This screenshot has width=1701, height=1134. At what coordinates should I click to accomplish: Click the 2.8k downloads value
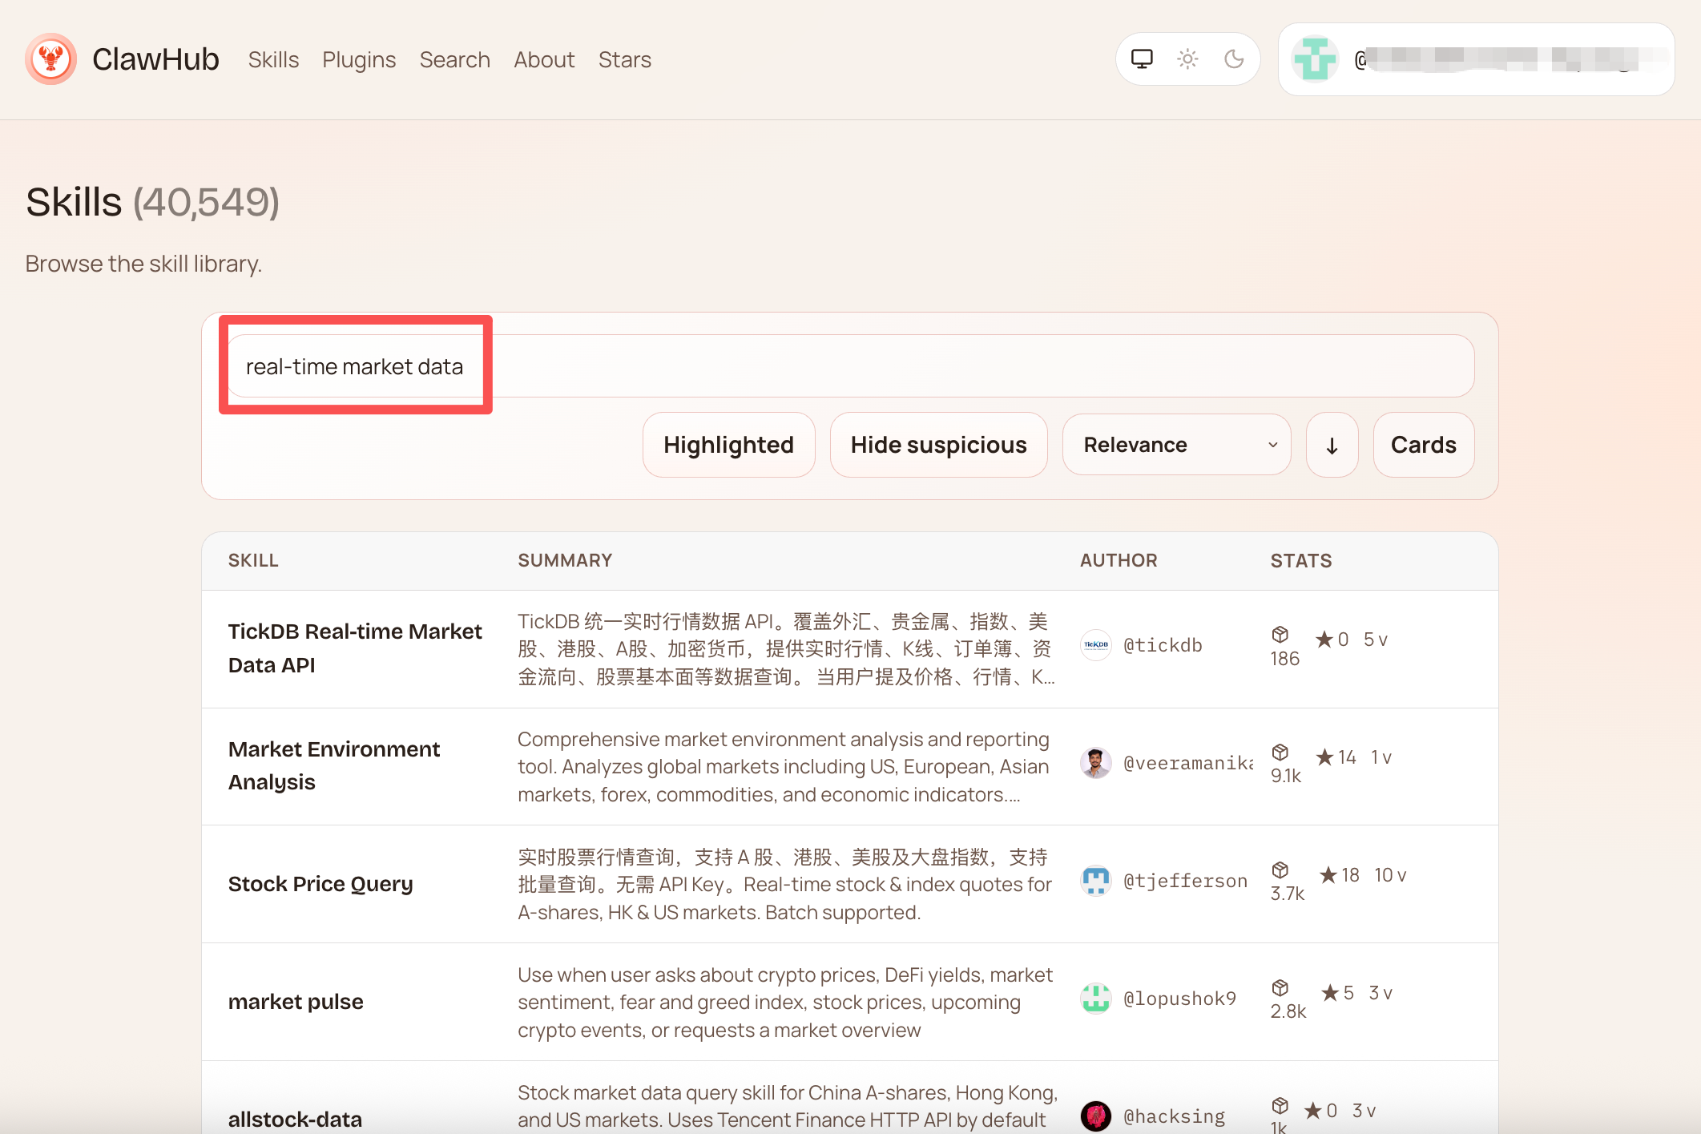[x=1289, y=1012]
